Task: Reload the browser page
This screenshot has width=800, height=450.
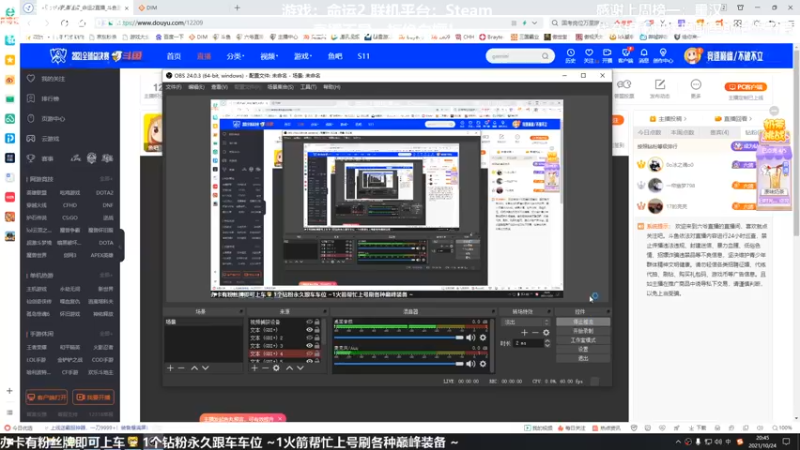Action: 64,23
